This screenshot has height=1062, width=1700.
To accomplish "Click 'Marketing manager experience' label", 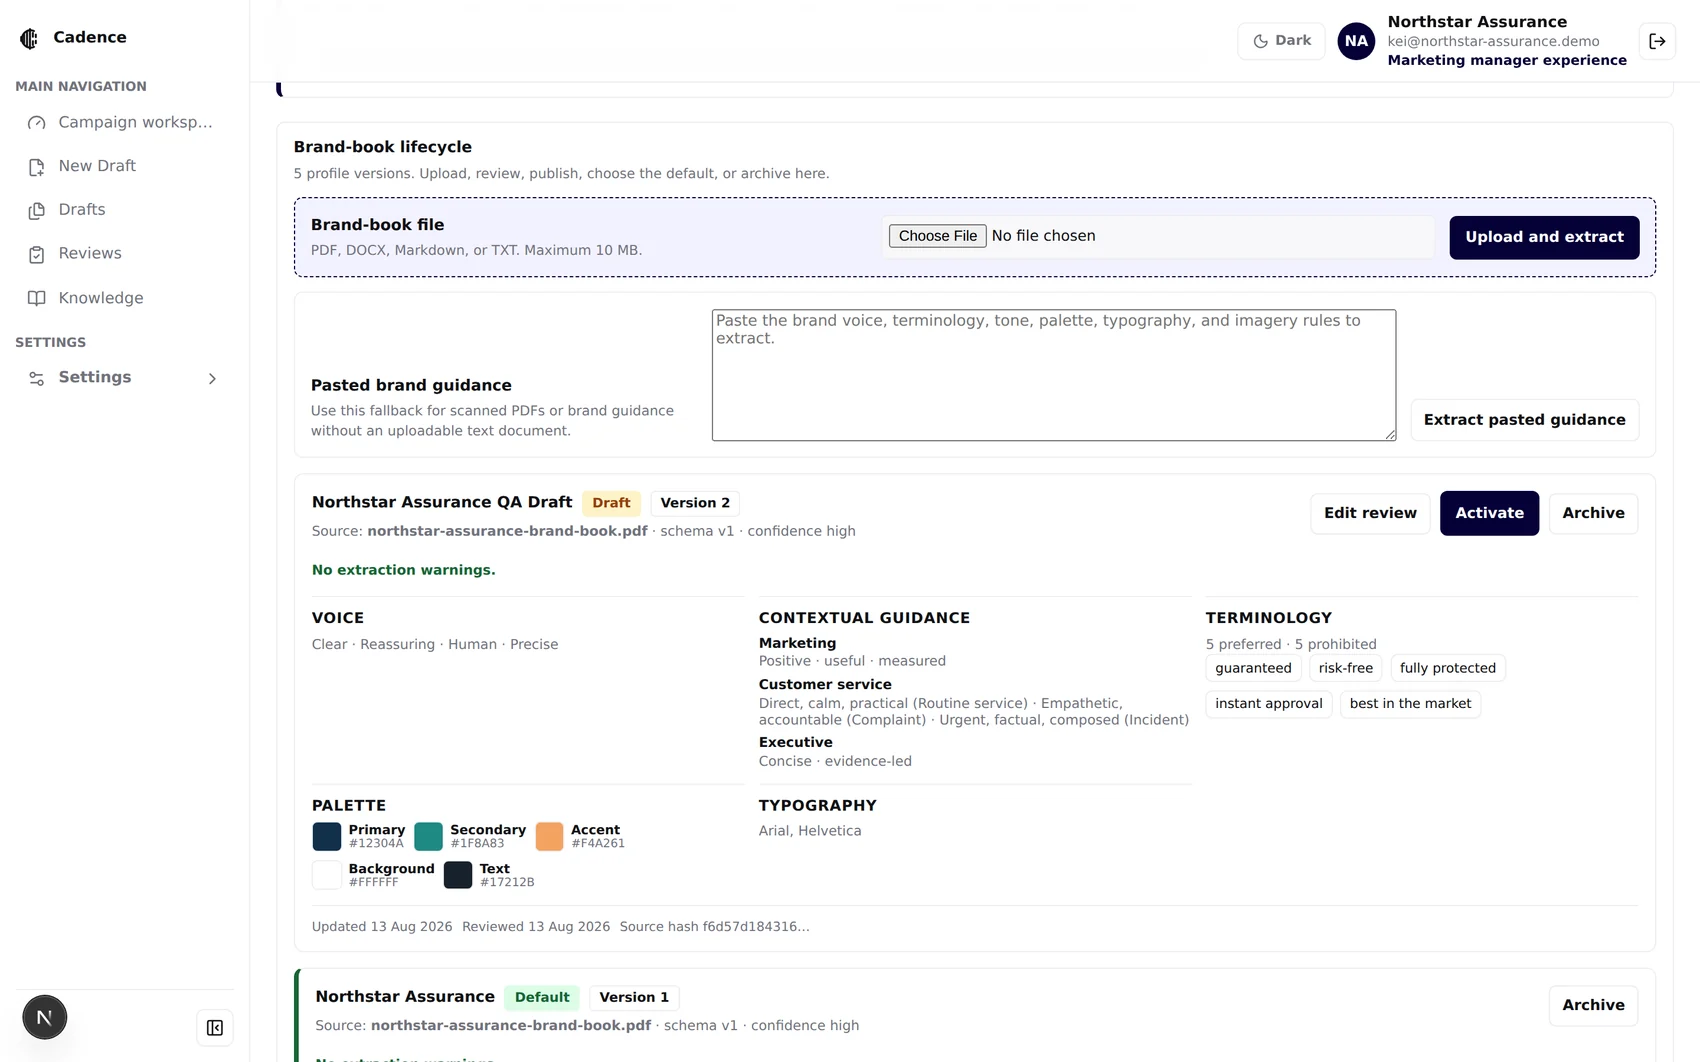I will (1506, 60).
